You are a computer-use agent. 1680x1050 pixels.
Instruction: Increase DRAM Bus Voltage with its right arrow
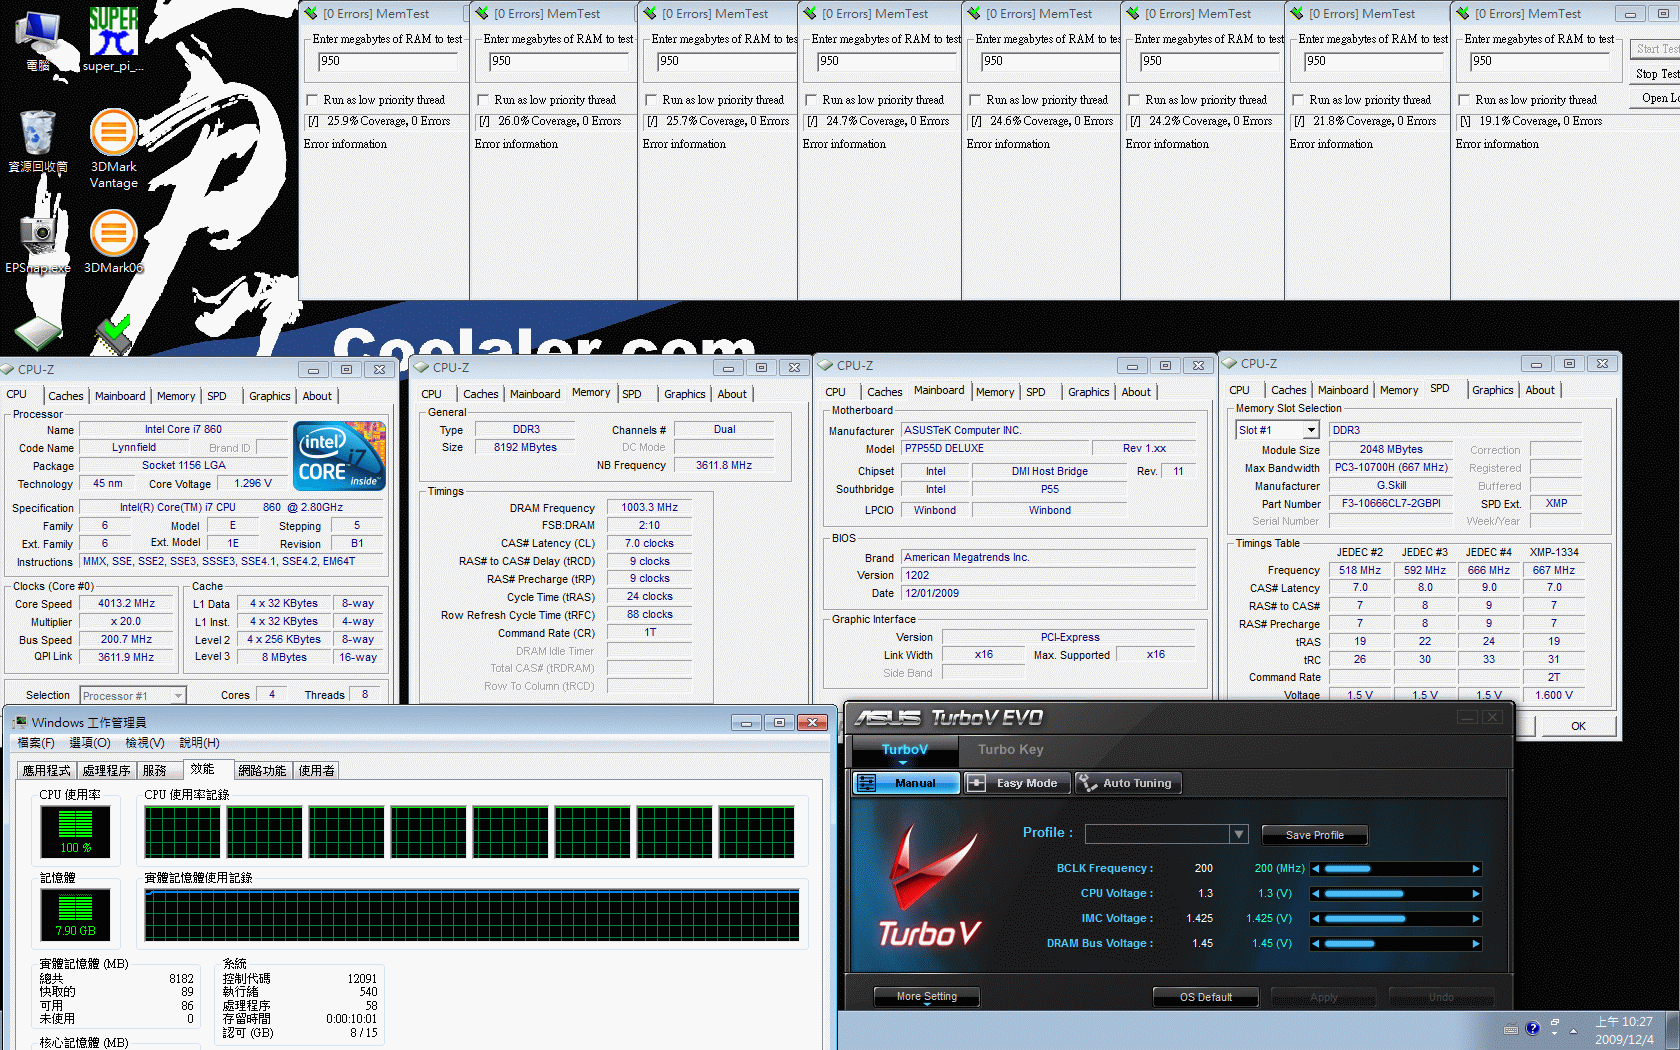click(x=1475, y=944)
